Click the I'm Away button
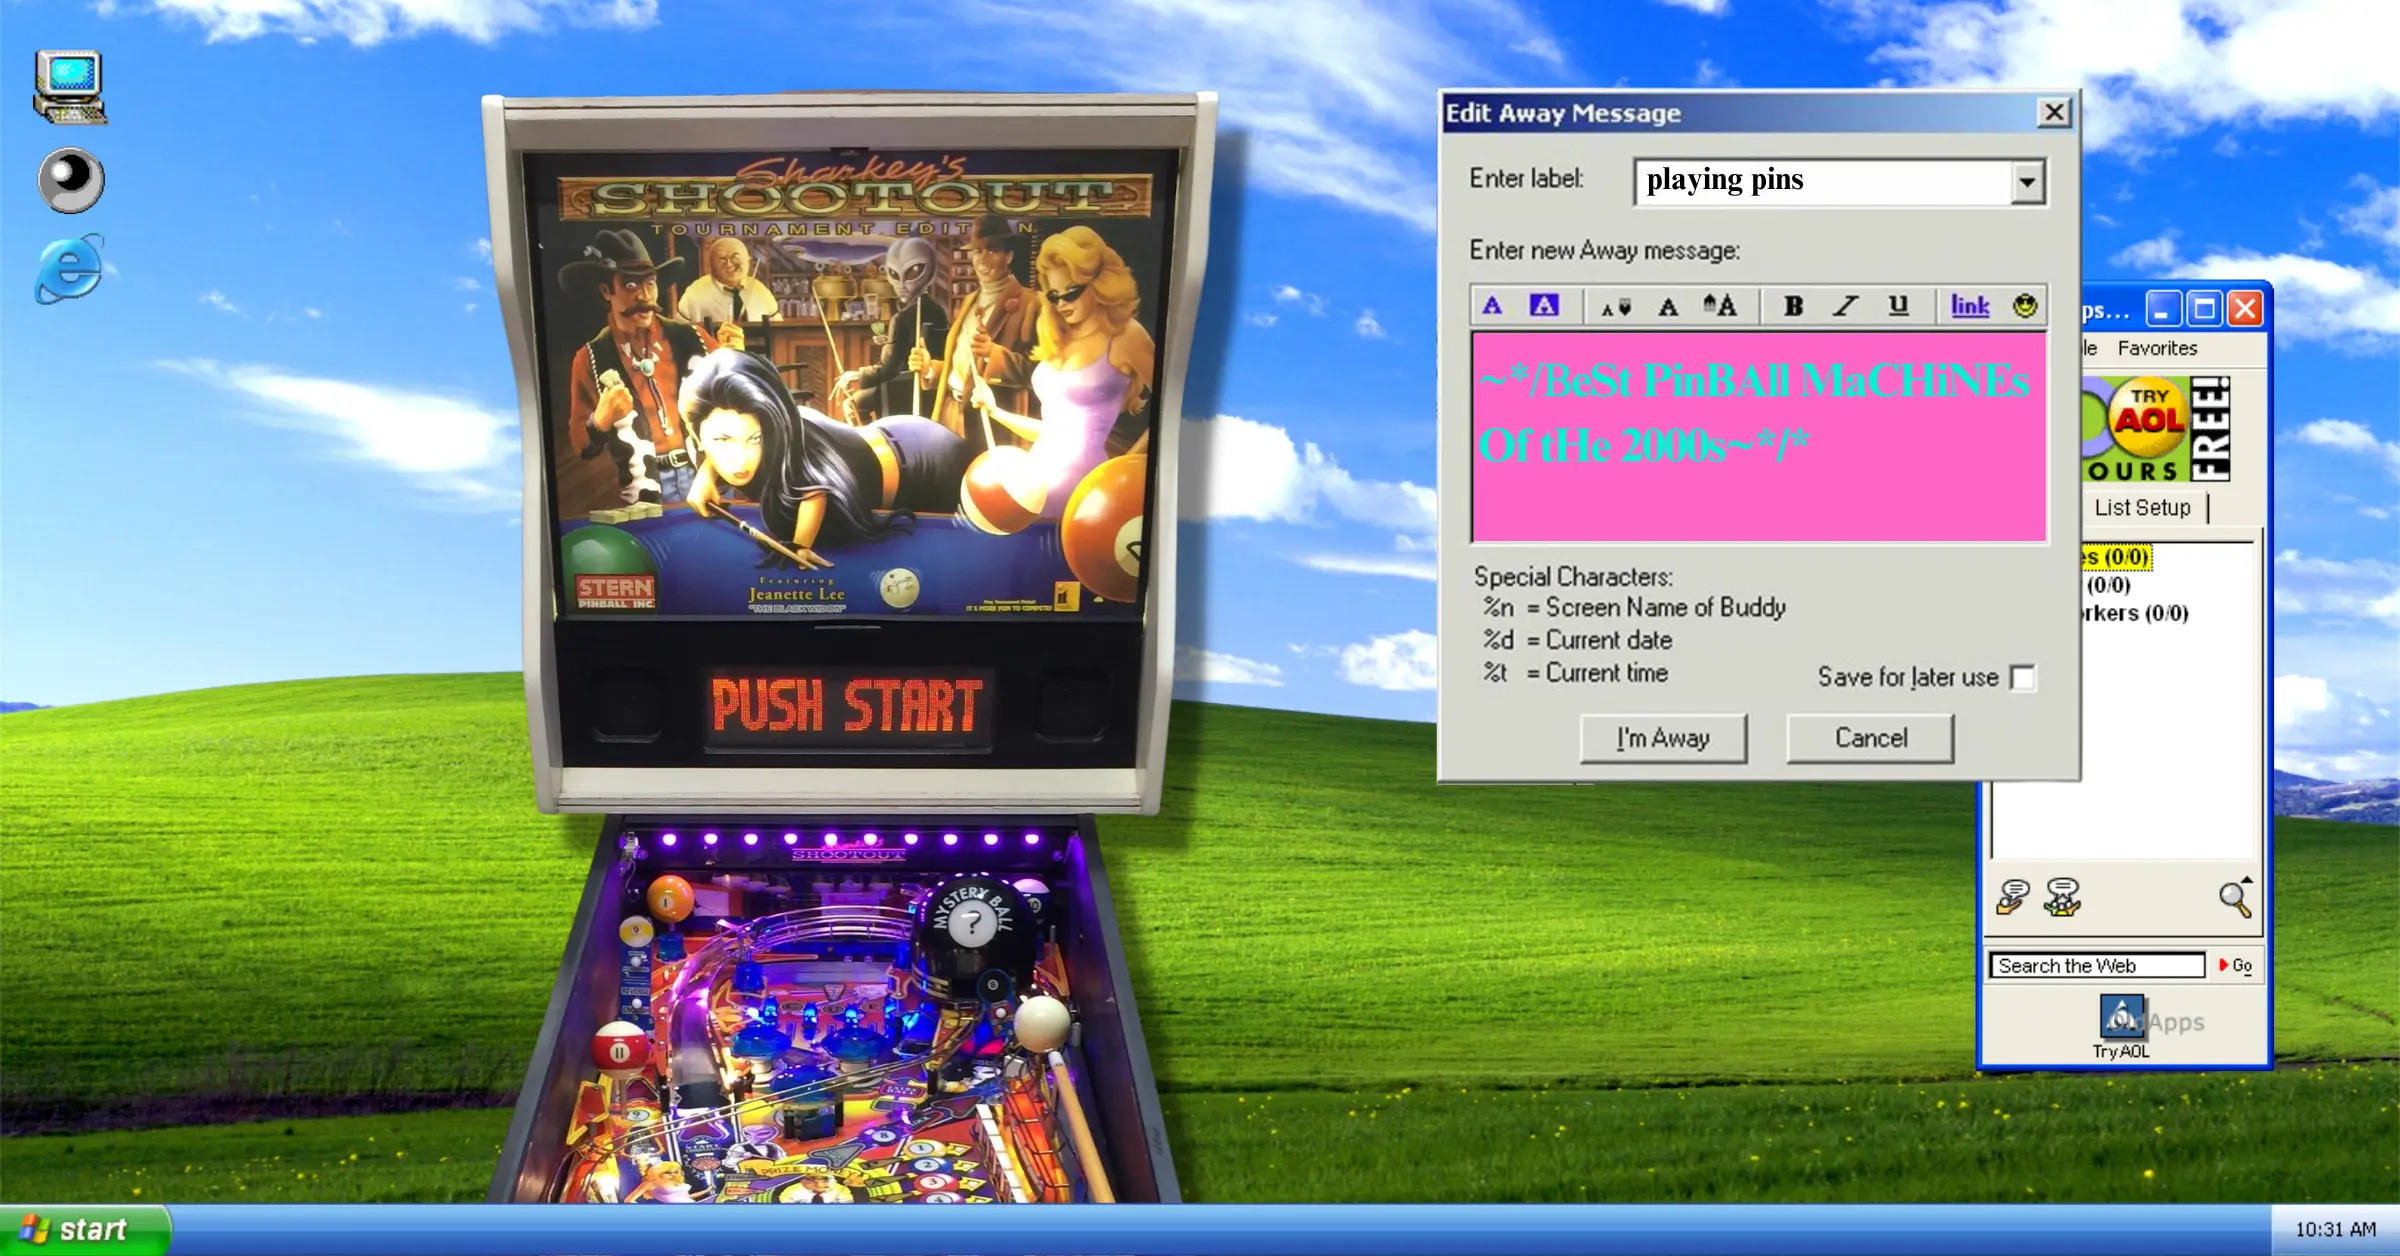2400x1256 pixels. point(1662,738)
